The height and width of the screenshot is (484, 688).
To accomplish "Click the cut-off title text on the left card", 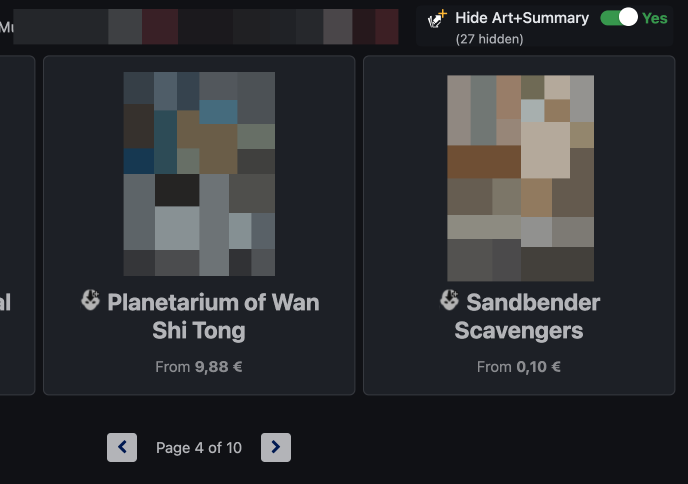I will (x=5, y=302).
